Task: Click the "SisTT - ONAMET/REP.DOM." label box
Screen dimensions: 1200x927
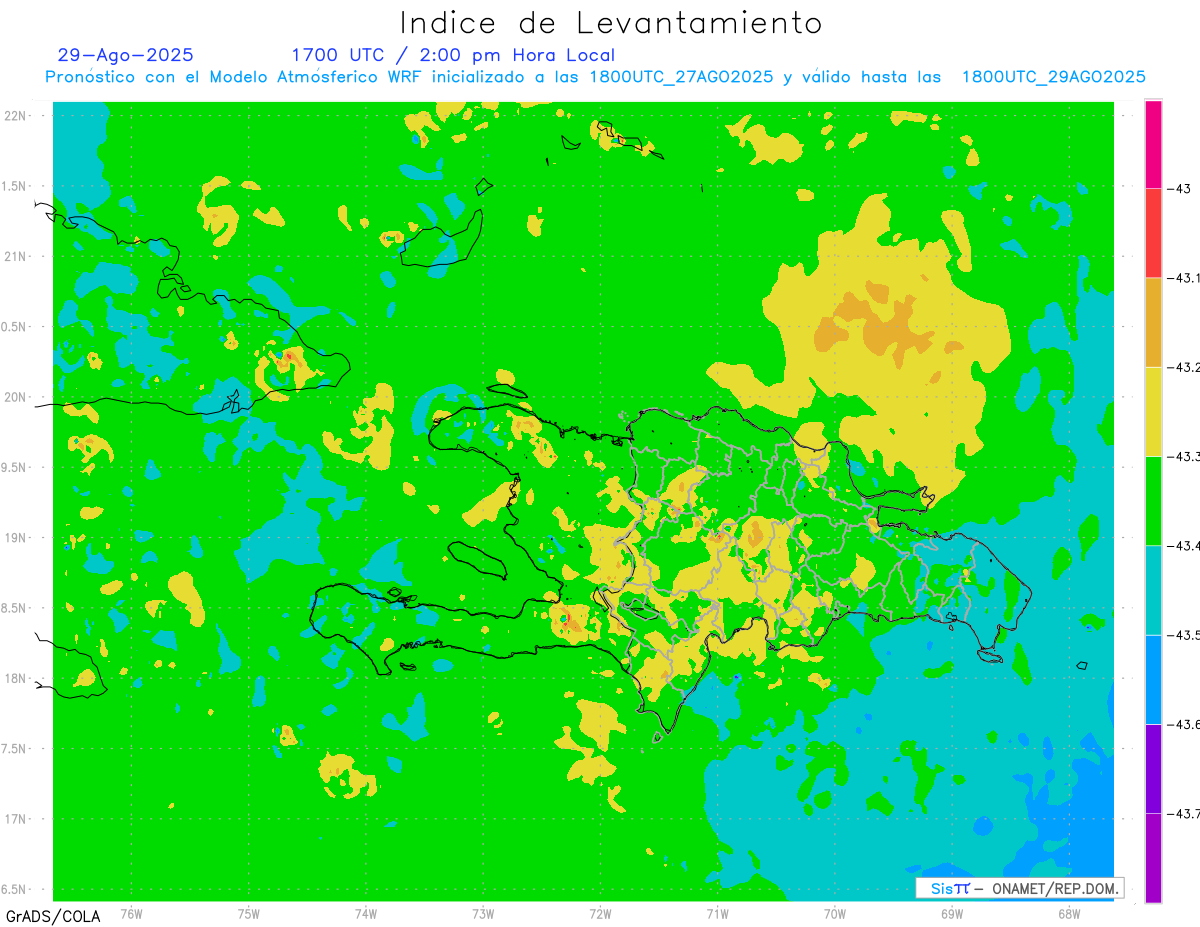Action: pos(1020,888)
